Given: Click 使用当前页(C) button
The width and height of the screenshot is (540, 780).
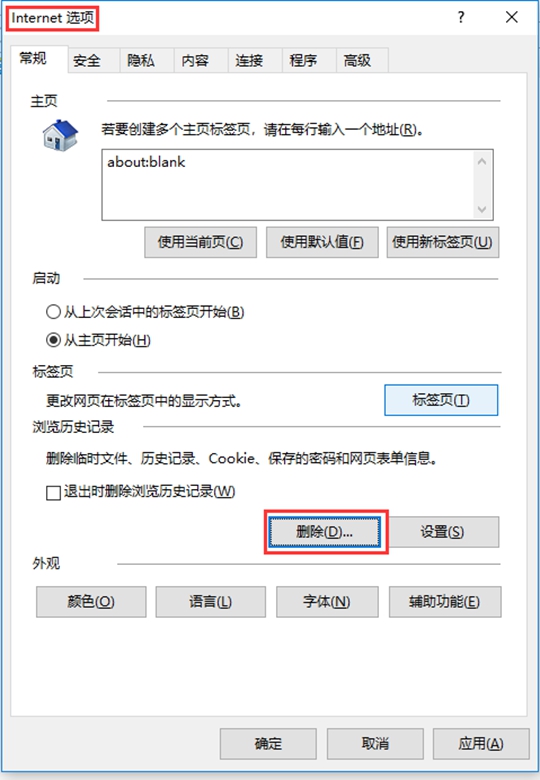Looking at the screenshot, I should point(200,242).
